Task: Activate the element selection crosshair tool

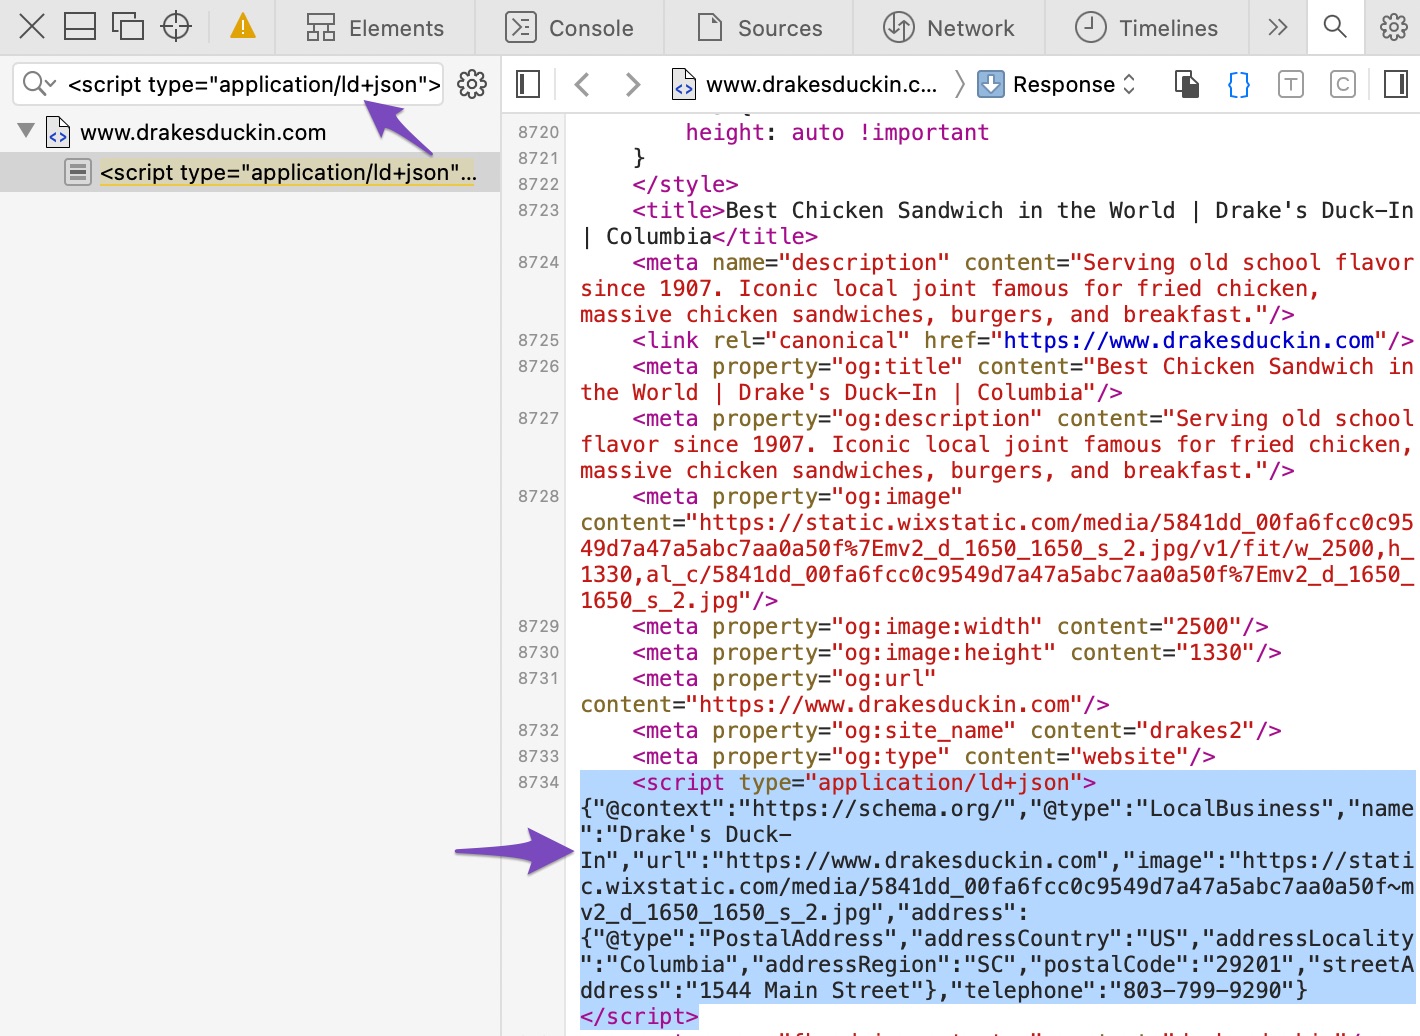Action: [x=176, y=27]
